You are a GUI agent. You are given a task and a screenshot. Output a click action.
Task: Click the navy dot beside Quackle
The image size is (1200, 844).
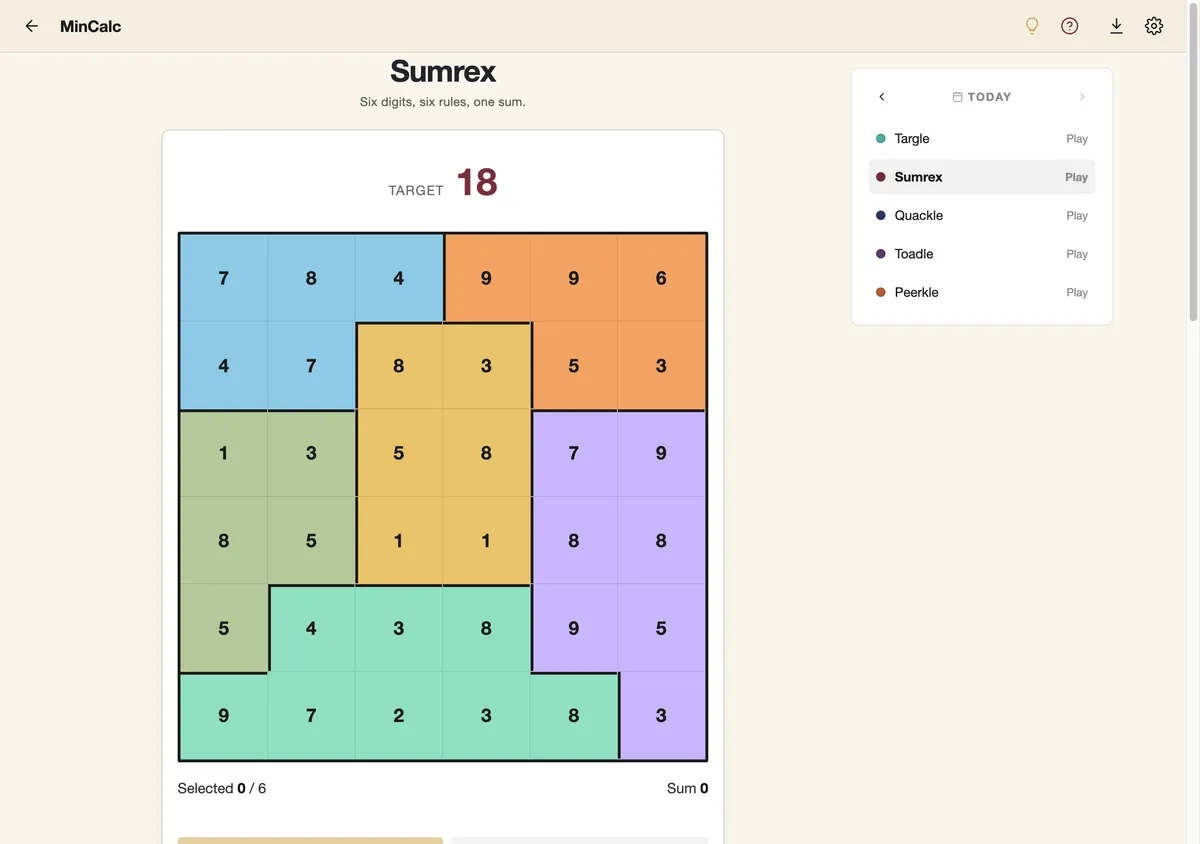881,215
